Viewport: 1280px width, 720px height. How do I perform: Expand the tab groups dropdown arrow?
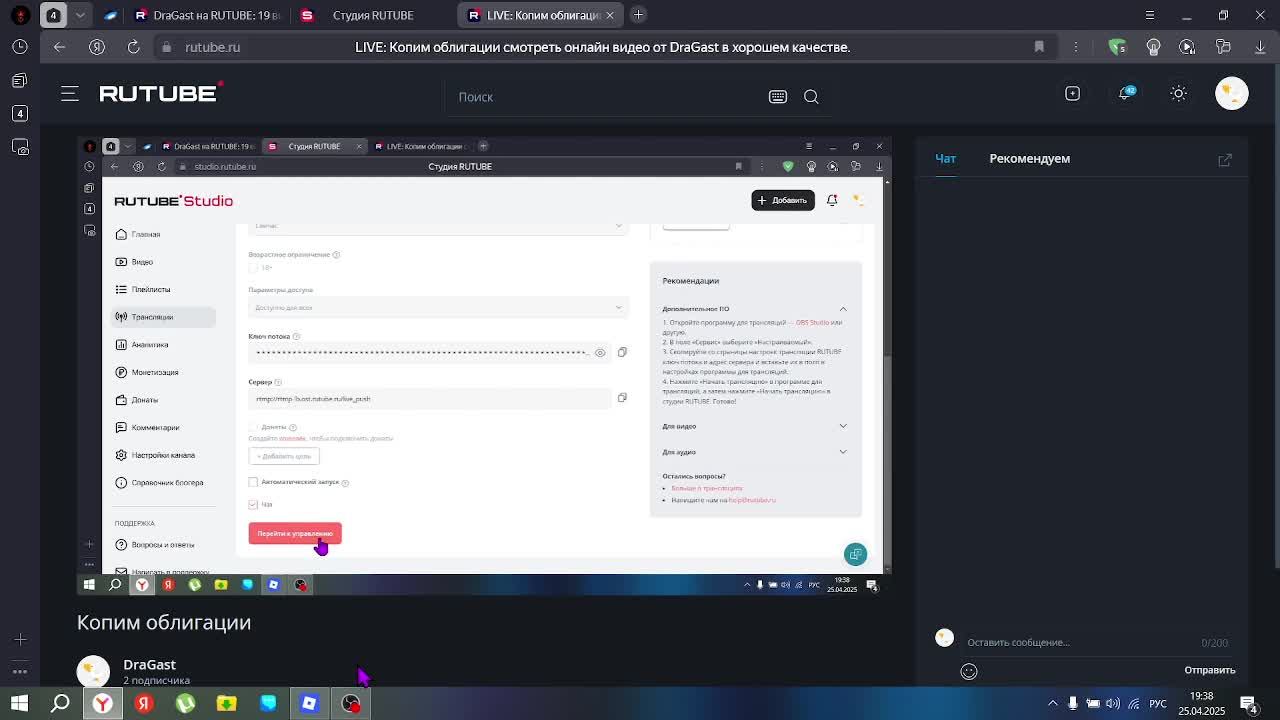[x=80, y=15]
